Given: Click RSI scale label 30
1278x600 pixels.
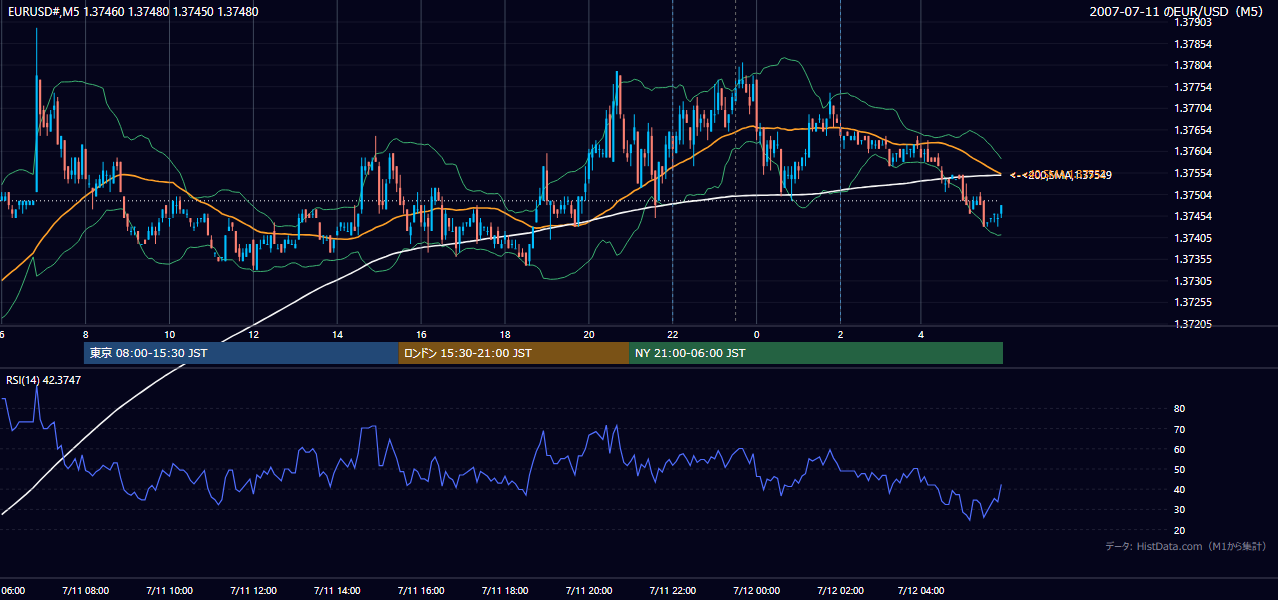Looking at the screenshot, I should [x=1179, y=510].
